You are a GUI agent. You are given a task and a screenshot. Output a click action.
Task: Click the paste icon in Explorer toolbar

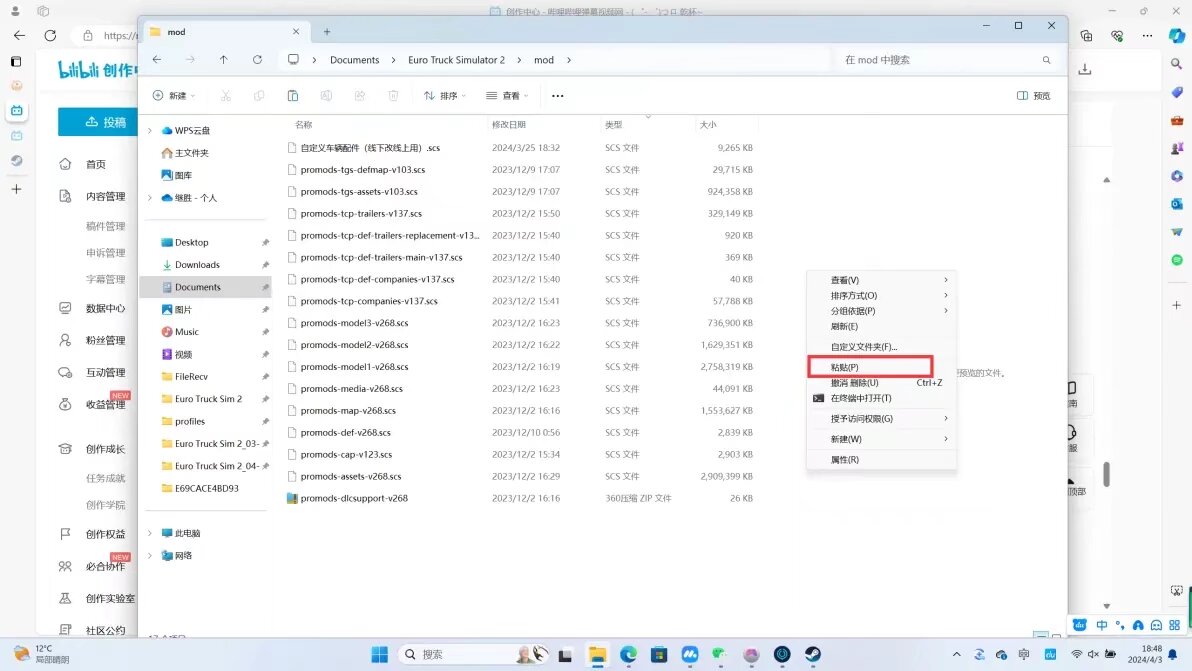pos(293,96)
